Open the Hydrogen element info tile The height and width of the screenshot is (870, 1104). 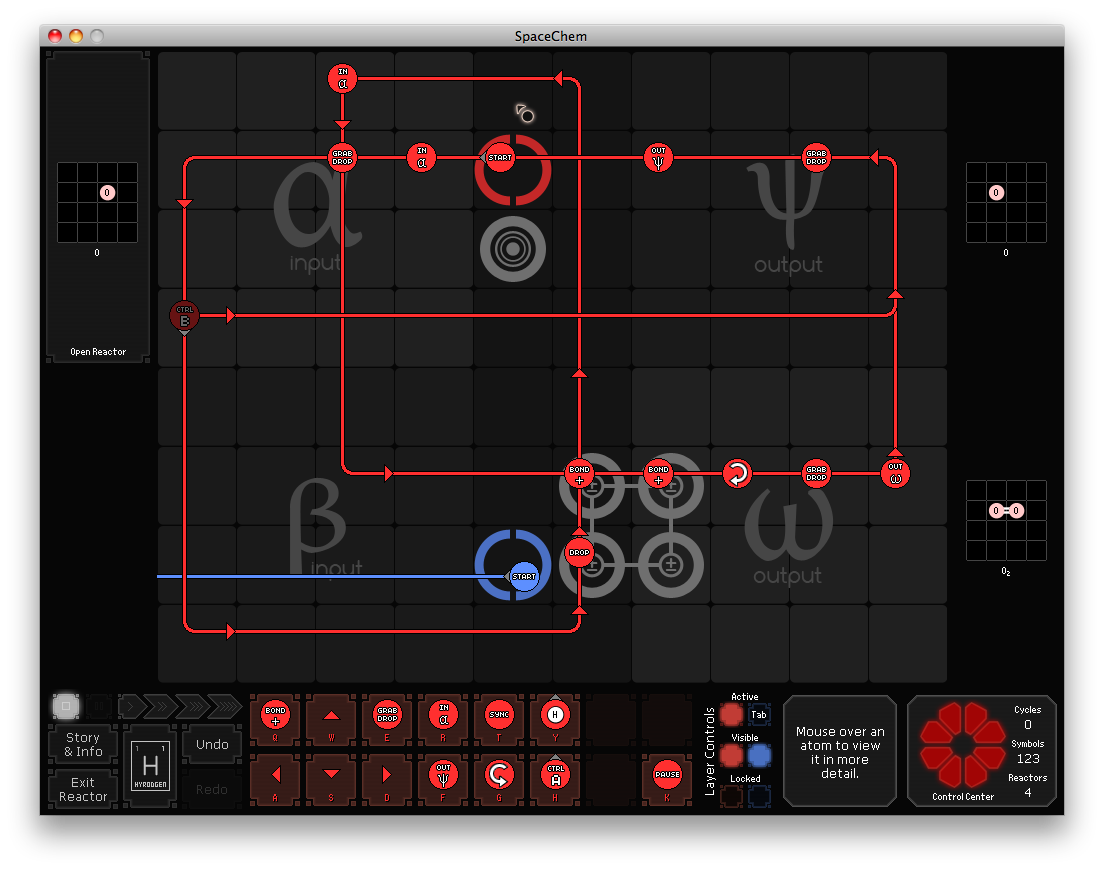click(x=150, y=766)
